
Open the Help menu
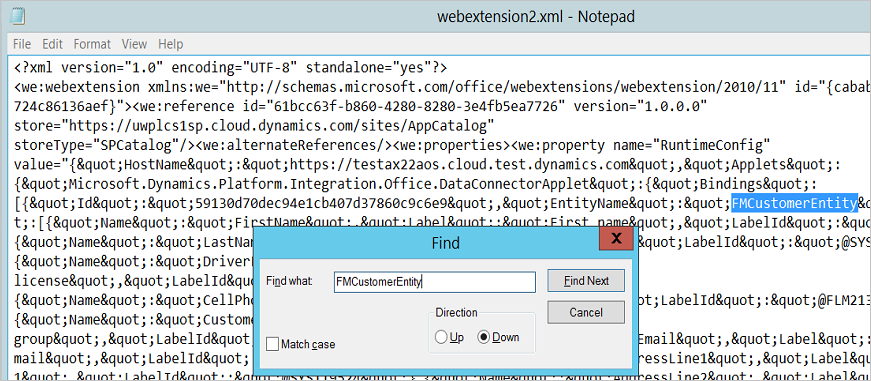(x=171, y=44)
